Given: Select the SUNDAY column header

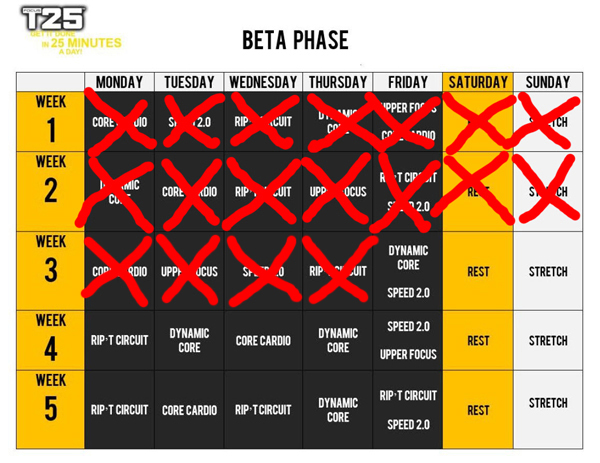Looking at the screenshot, I should tap(548, 82).
